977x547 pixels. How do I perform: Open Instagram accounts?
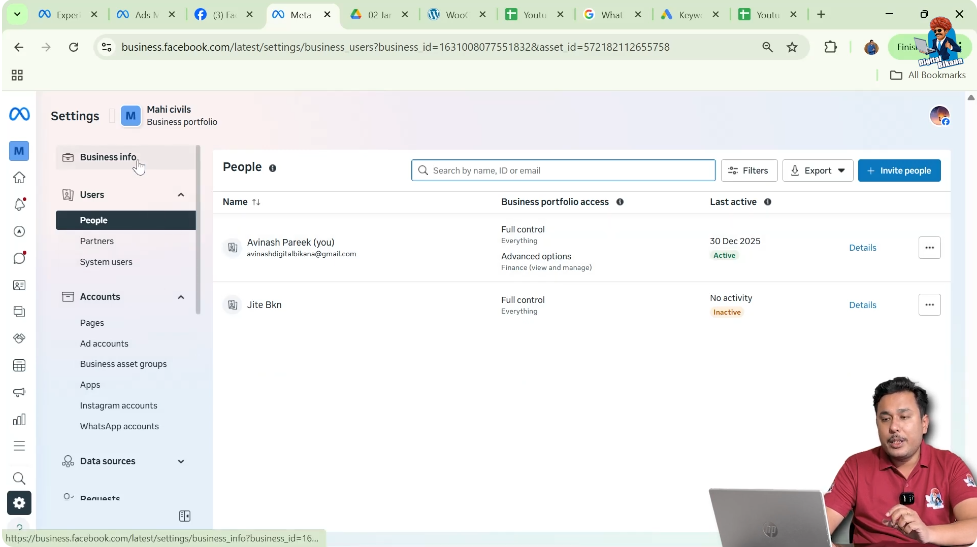pos(118,406)
